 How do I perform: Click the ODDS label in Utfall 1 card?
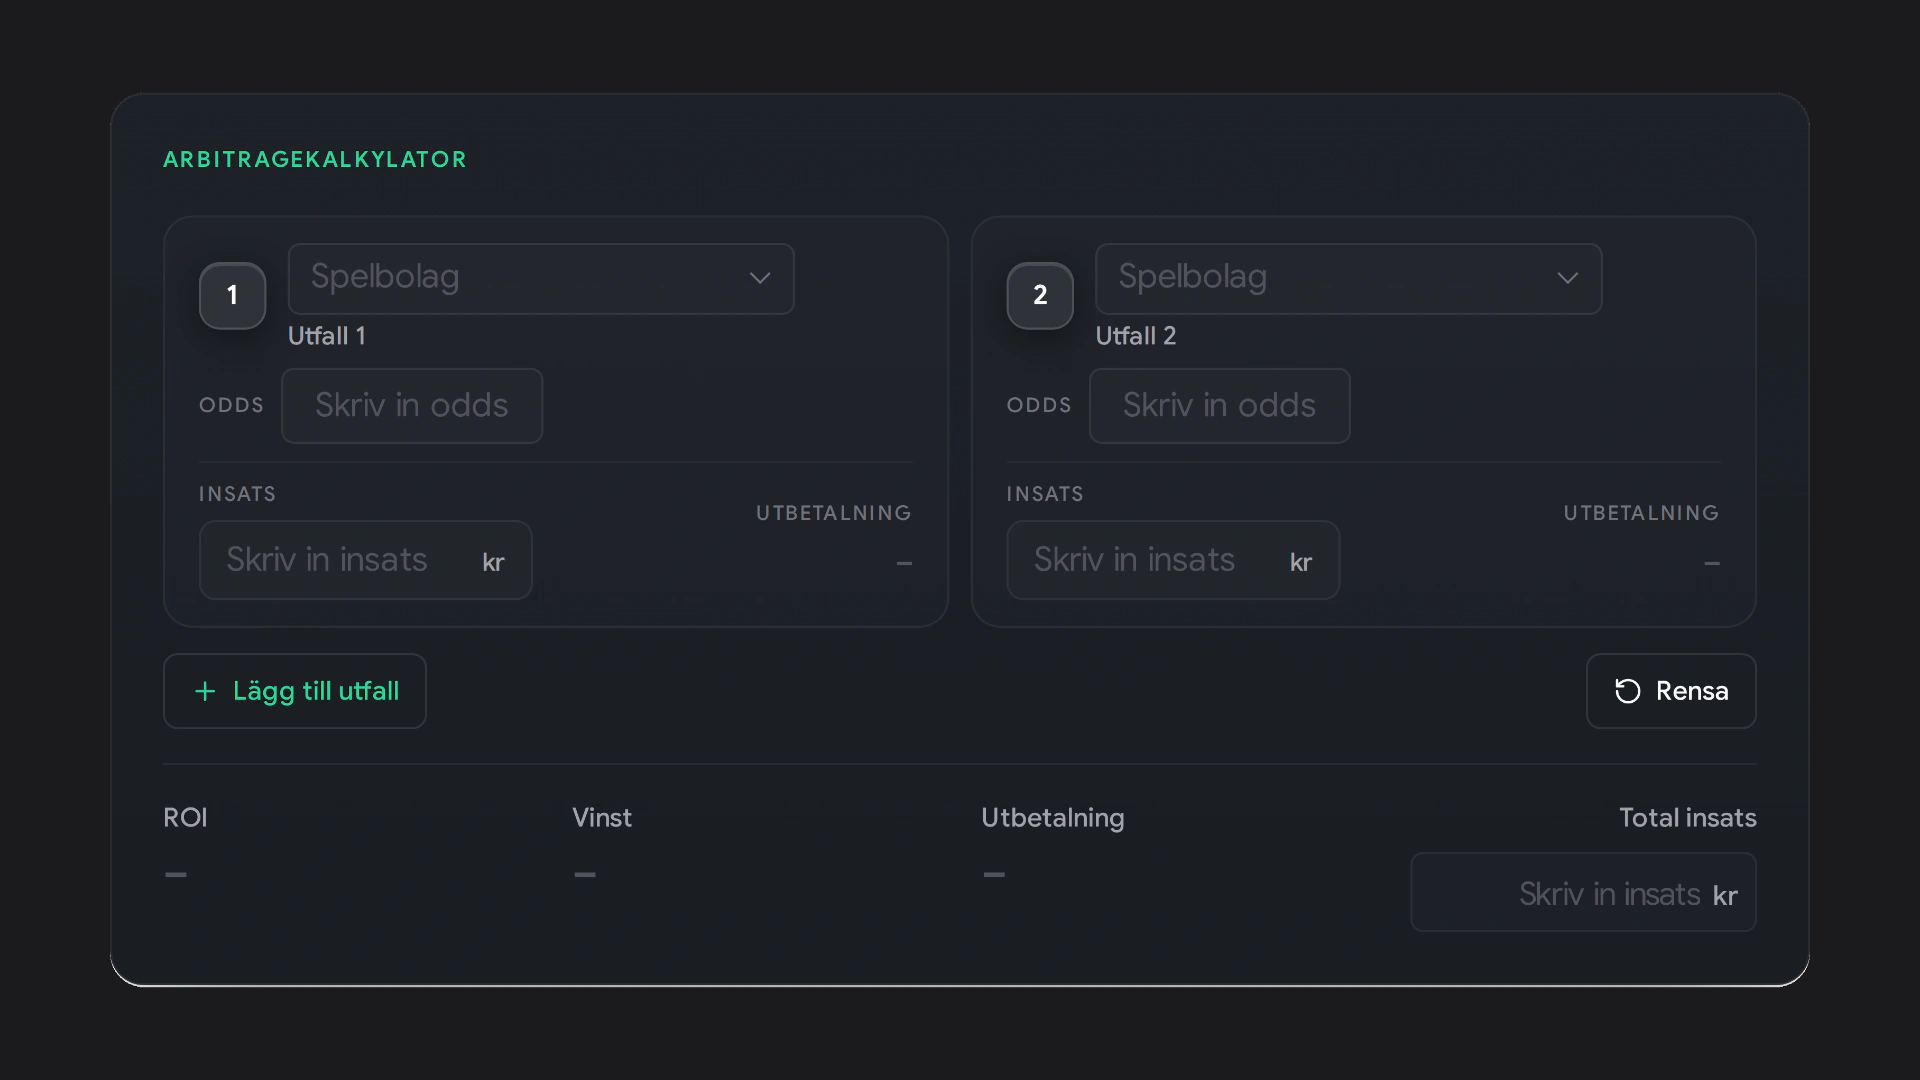click(x=231, y=405)
